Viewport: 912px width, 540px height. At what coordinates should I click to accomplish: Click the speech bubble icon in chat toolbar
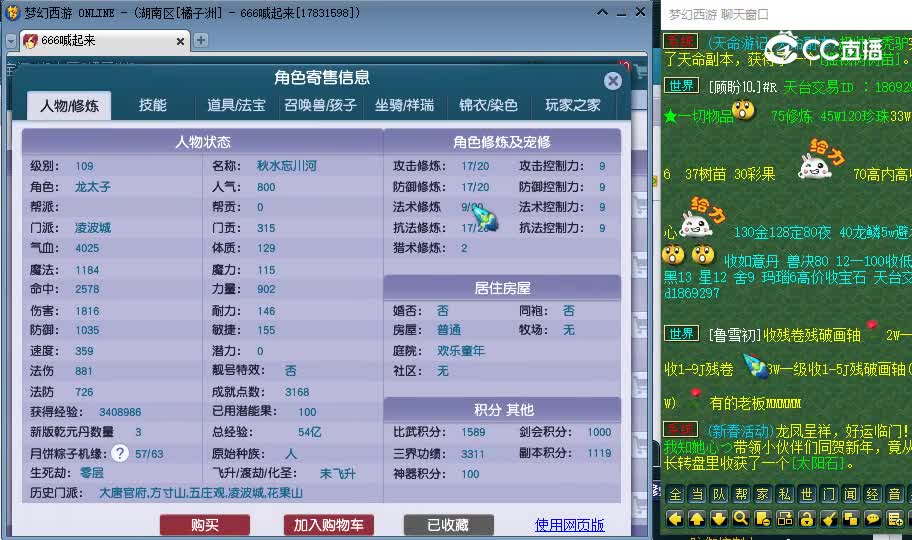click(873, 518)
